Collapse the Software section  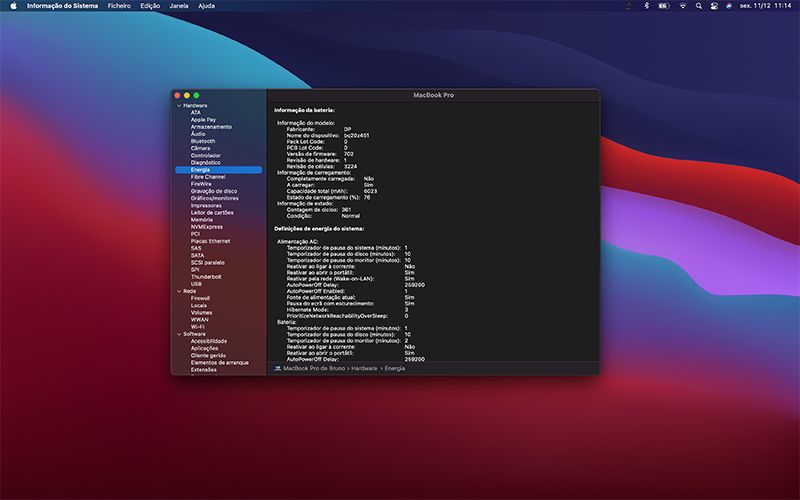(x=179, y=334)
